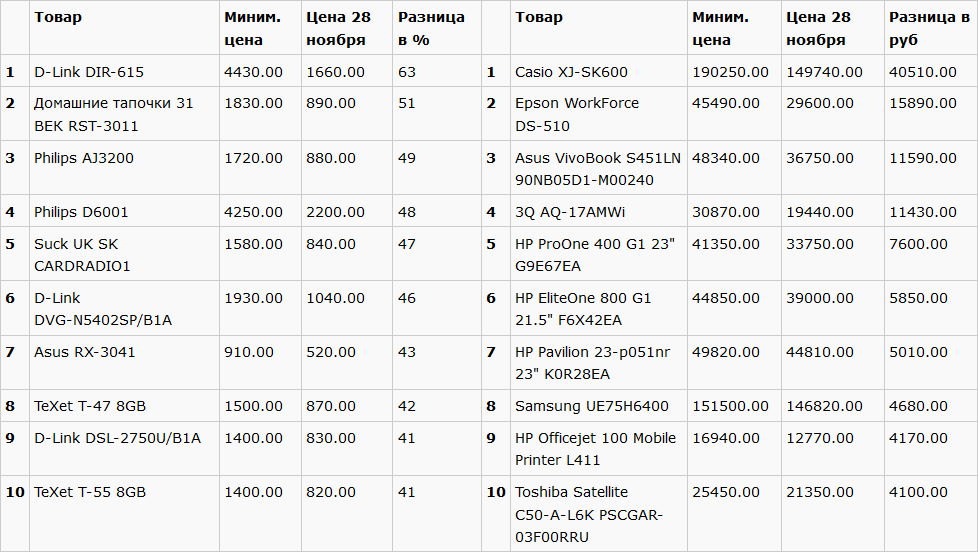Select the TeXet T-47 8GB row

(x=489, y=405)
